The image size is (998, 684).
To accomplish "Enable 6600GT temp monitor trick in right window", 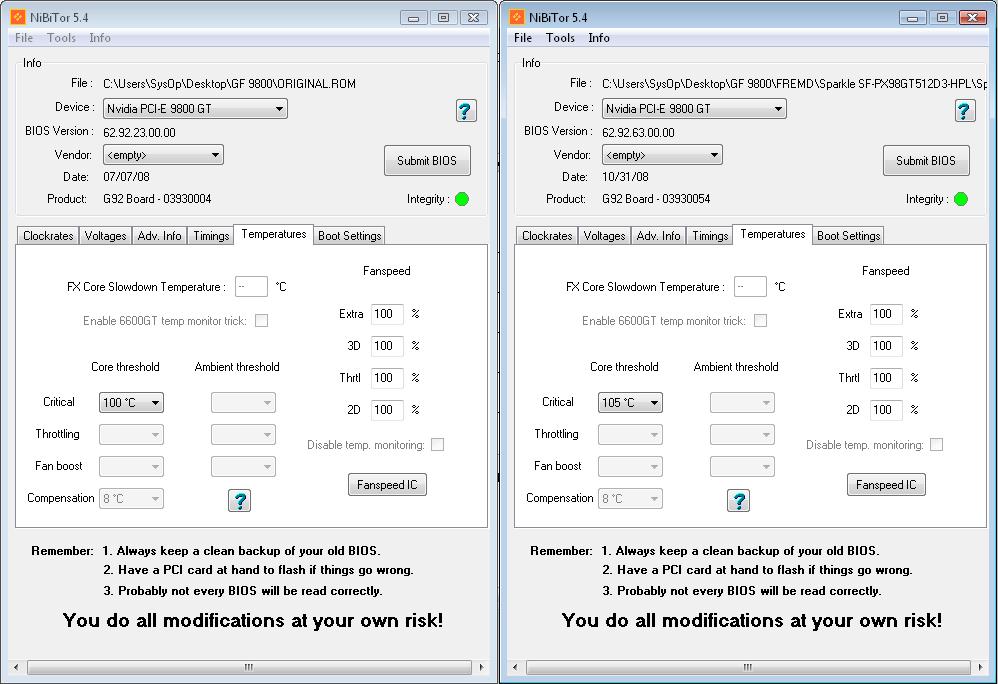I will (761, 321).
